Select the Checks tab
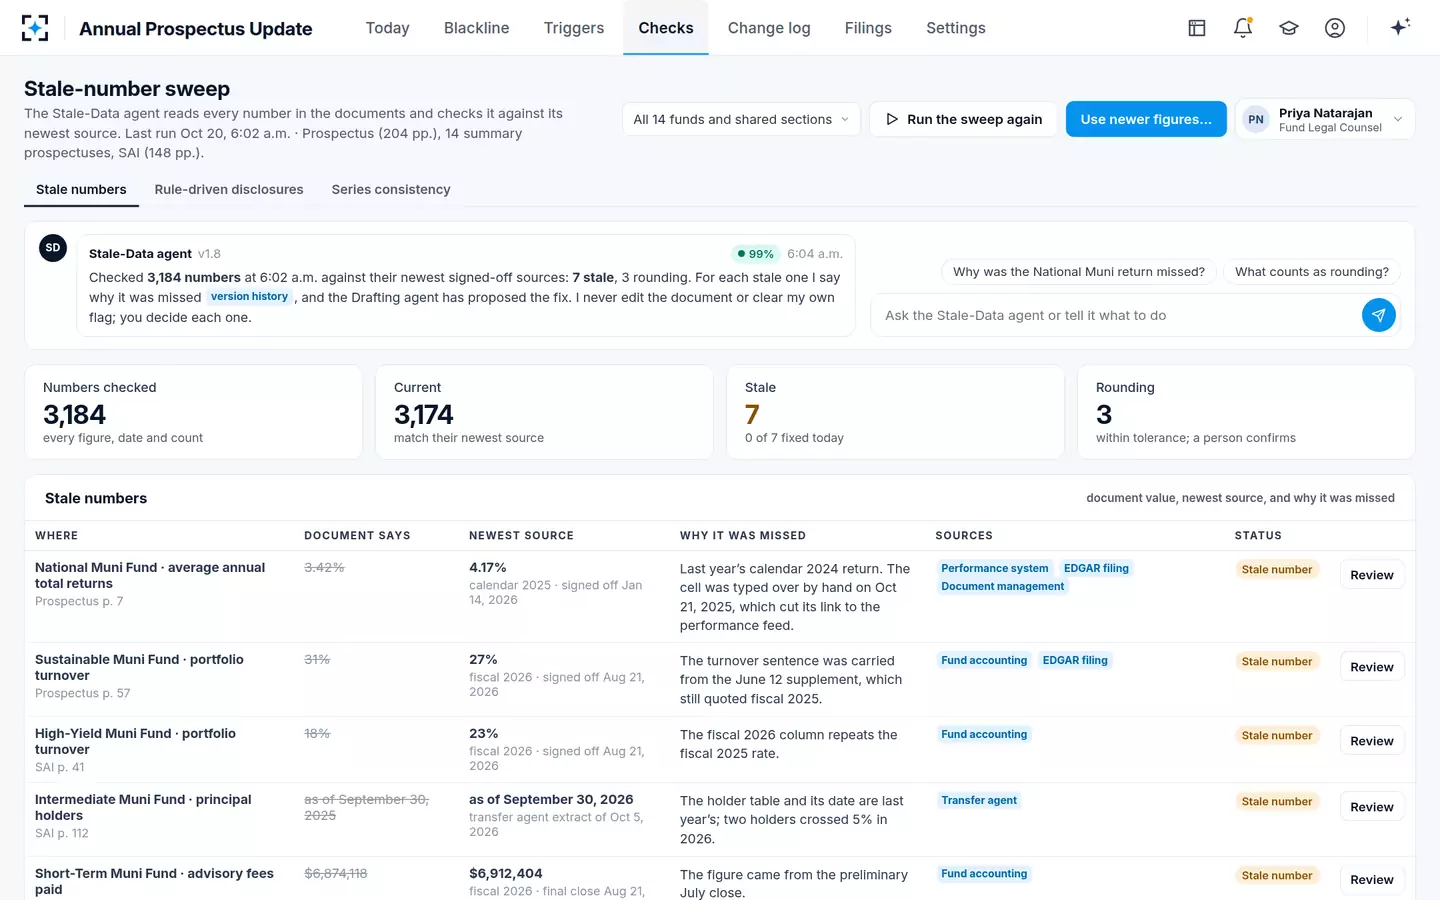This screenshot has height=900, width=1440. tap(666, 28)
